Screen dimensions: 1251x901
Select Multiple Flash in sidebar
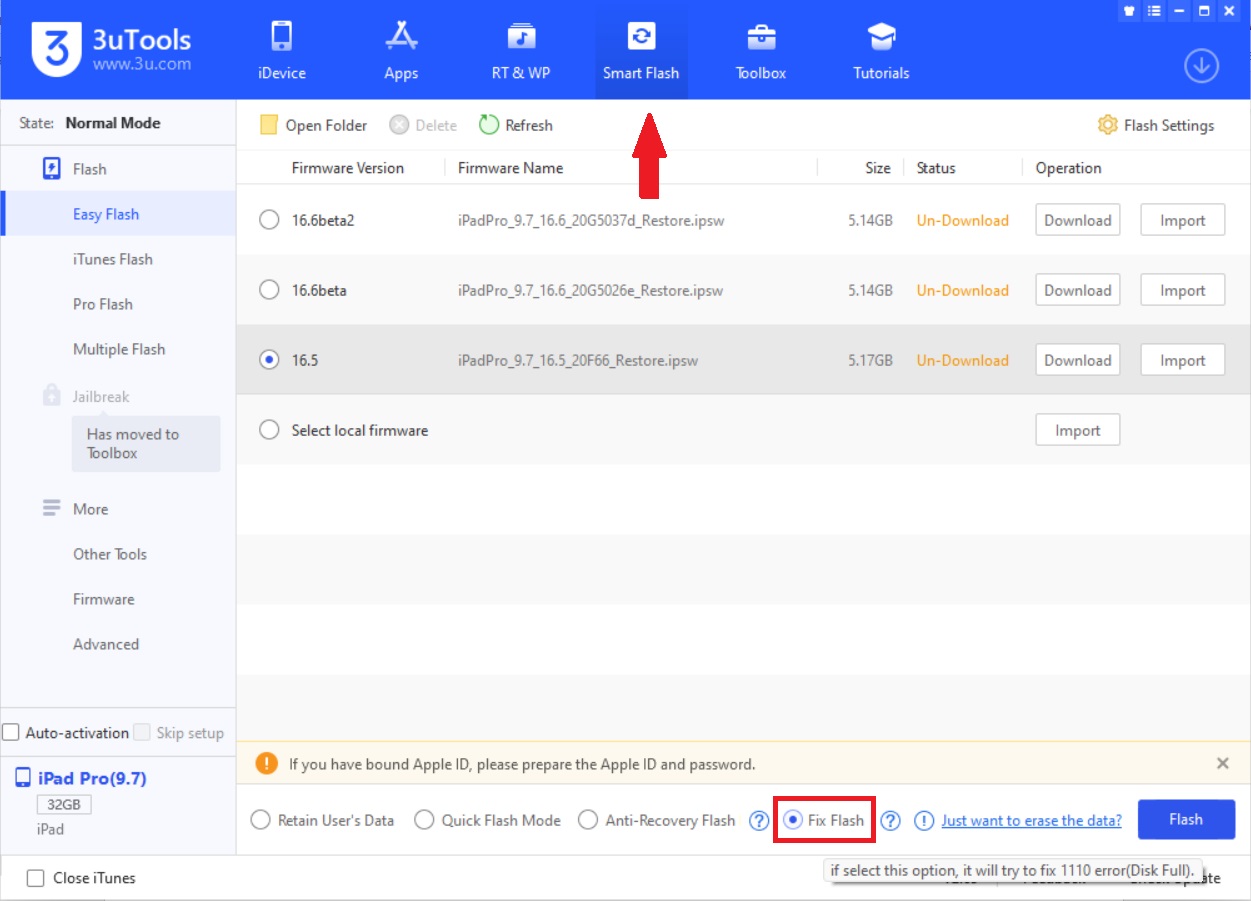pos(119,349)
